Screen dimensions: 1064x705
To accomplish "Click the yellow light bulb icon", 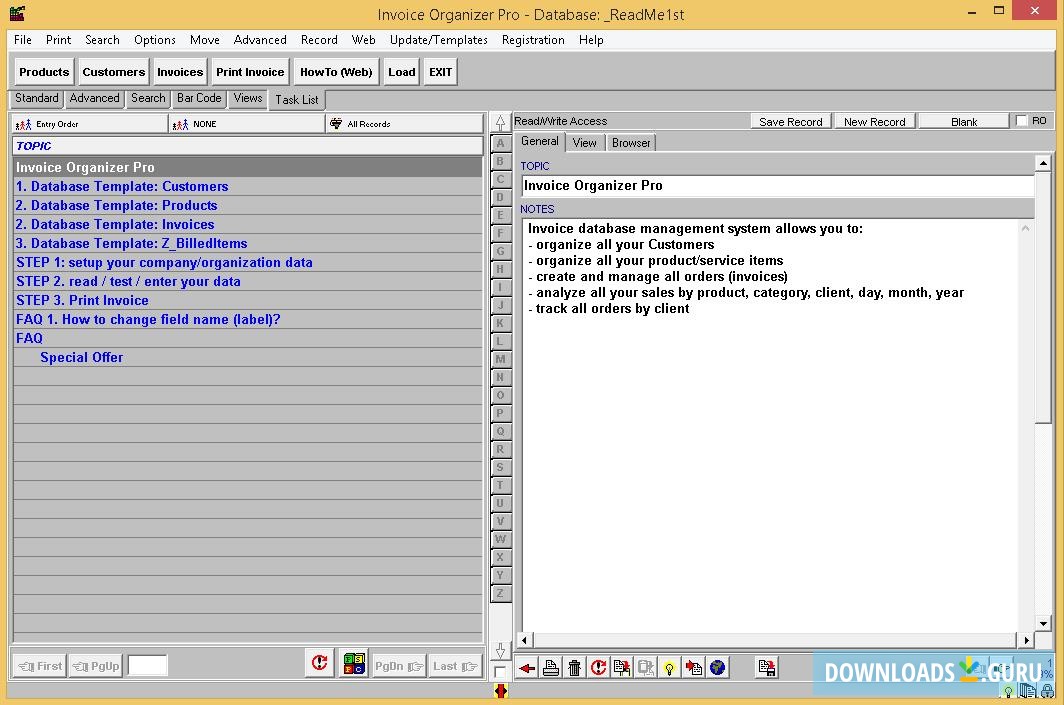I will tap(670, 668).
